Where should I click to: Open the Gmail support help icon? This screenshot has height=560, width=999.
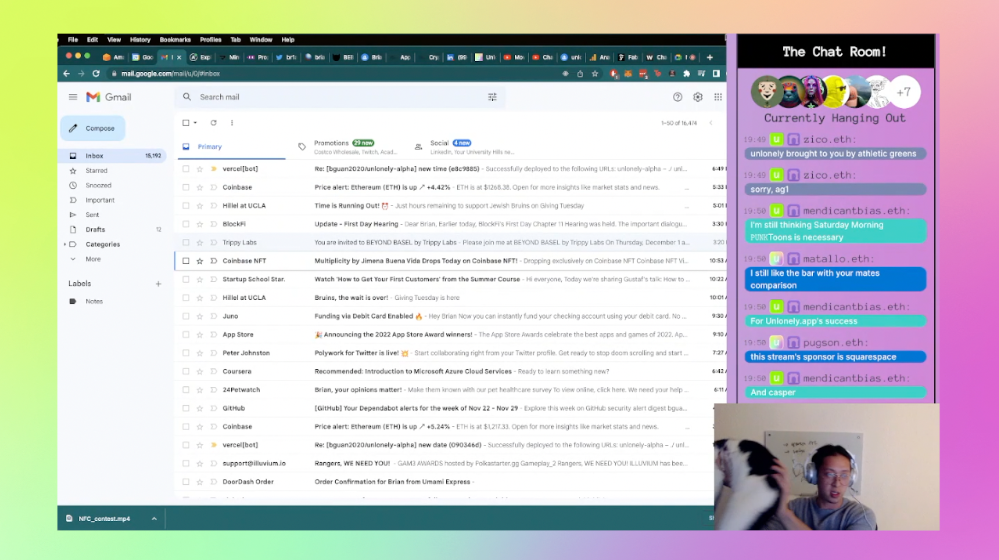[x=677, y=97]
